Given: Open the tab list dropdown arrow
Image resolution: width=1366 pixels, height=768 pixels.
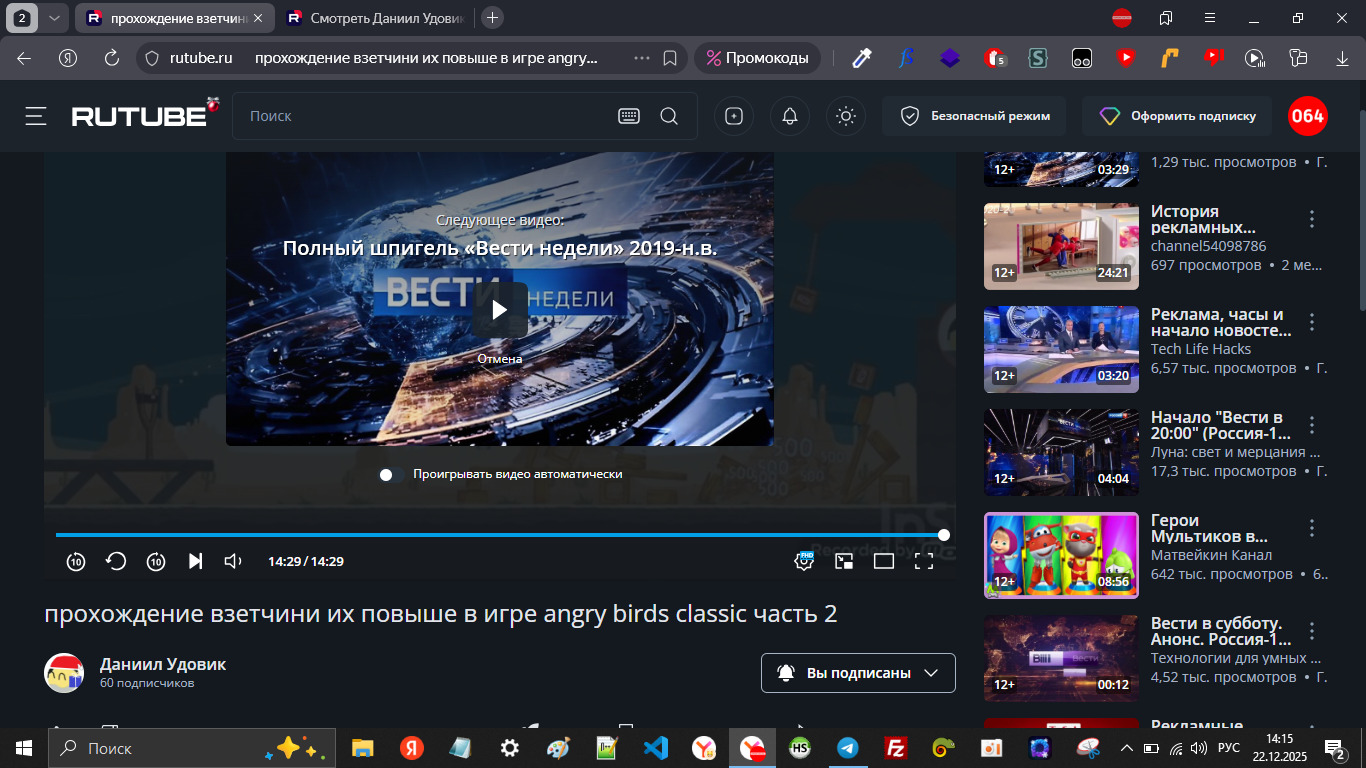Looking at the screenshot, I should click(x=54, y=18).
